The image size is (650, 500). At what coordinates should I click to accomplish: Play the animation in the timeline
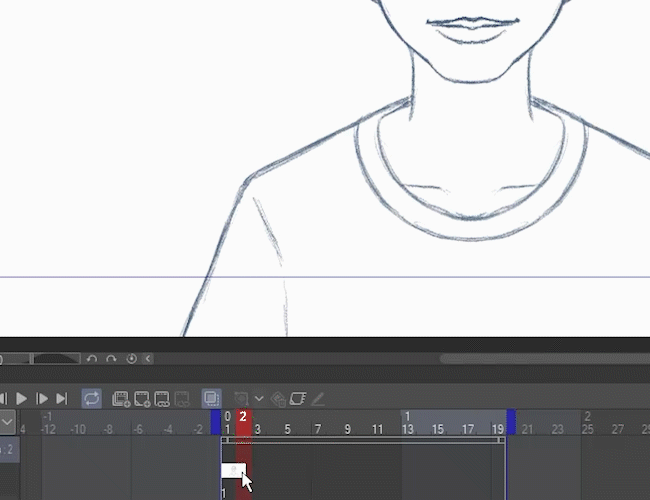(21, 399)
